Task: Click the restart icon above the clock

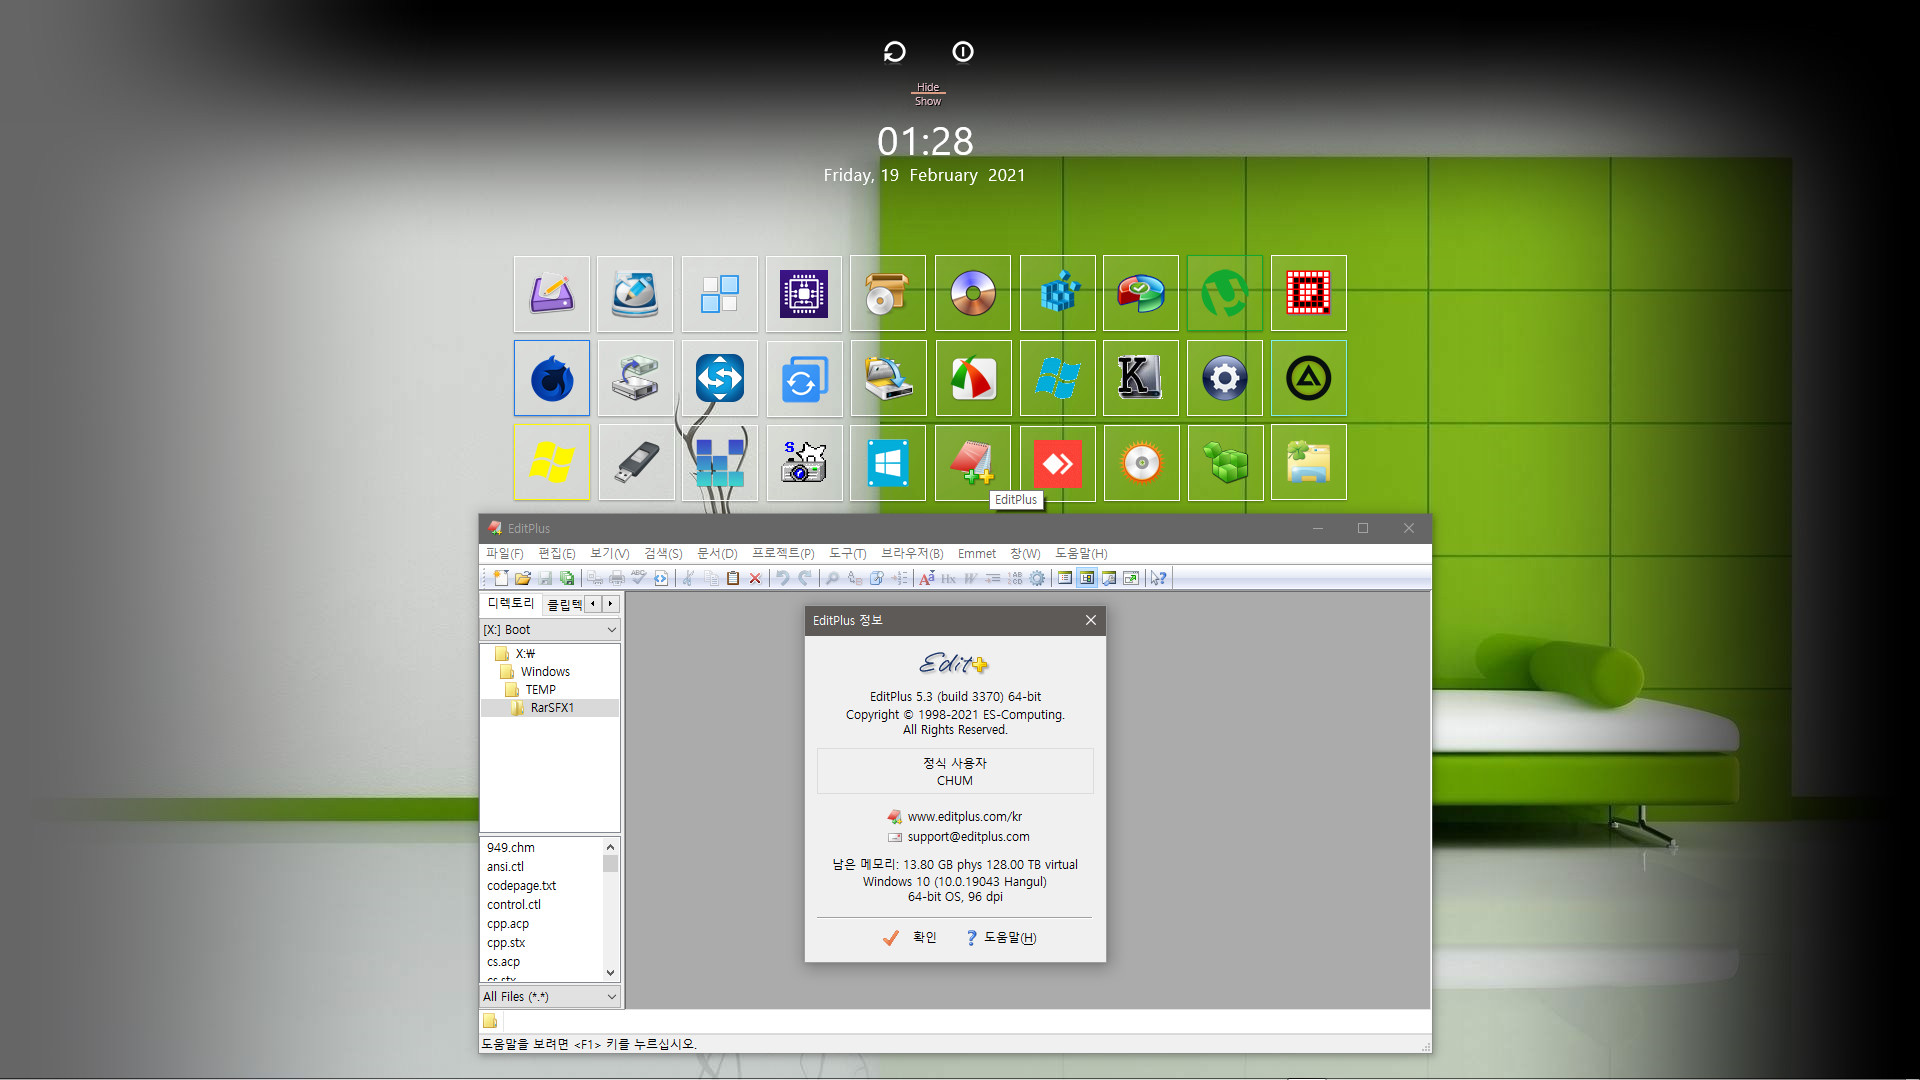Action: click(894, 52)
